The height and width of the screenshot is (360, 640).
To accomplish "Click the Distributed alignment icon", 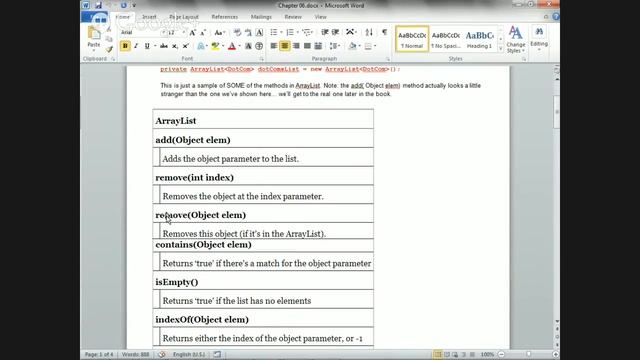I will tap(318, 46).
